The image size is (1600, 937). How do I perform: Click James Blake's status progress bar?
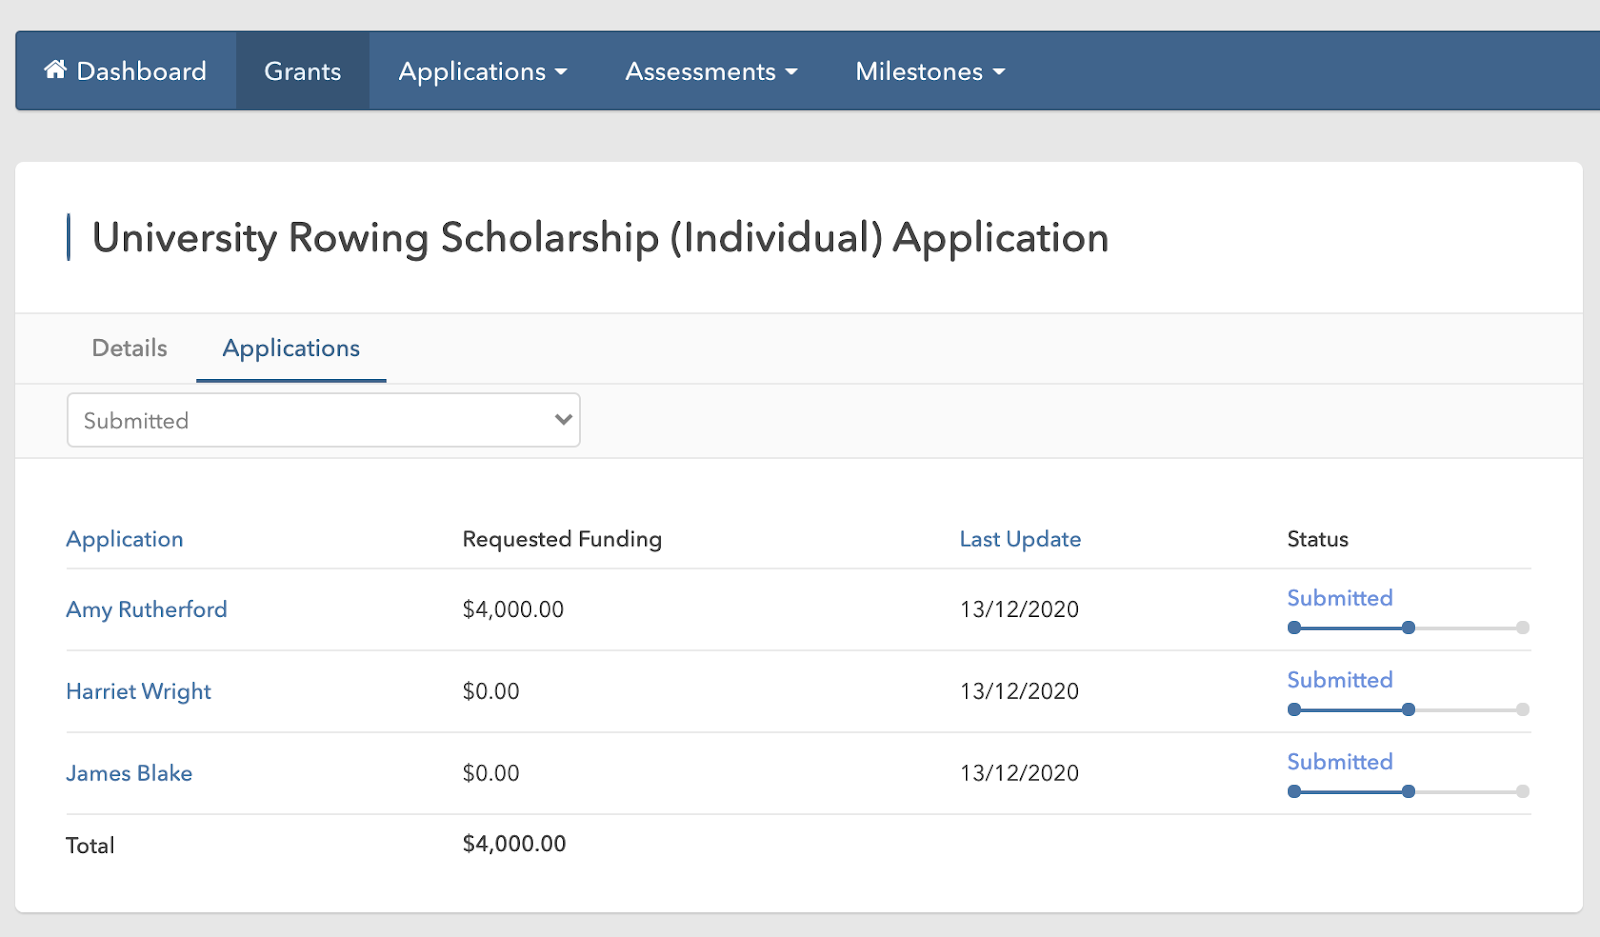[x=1407, y=792]
